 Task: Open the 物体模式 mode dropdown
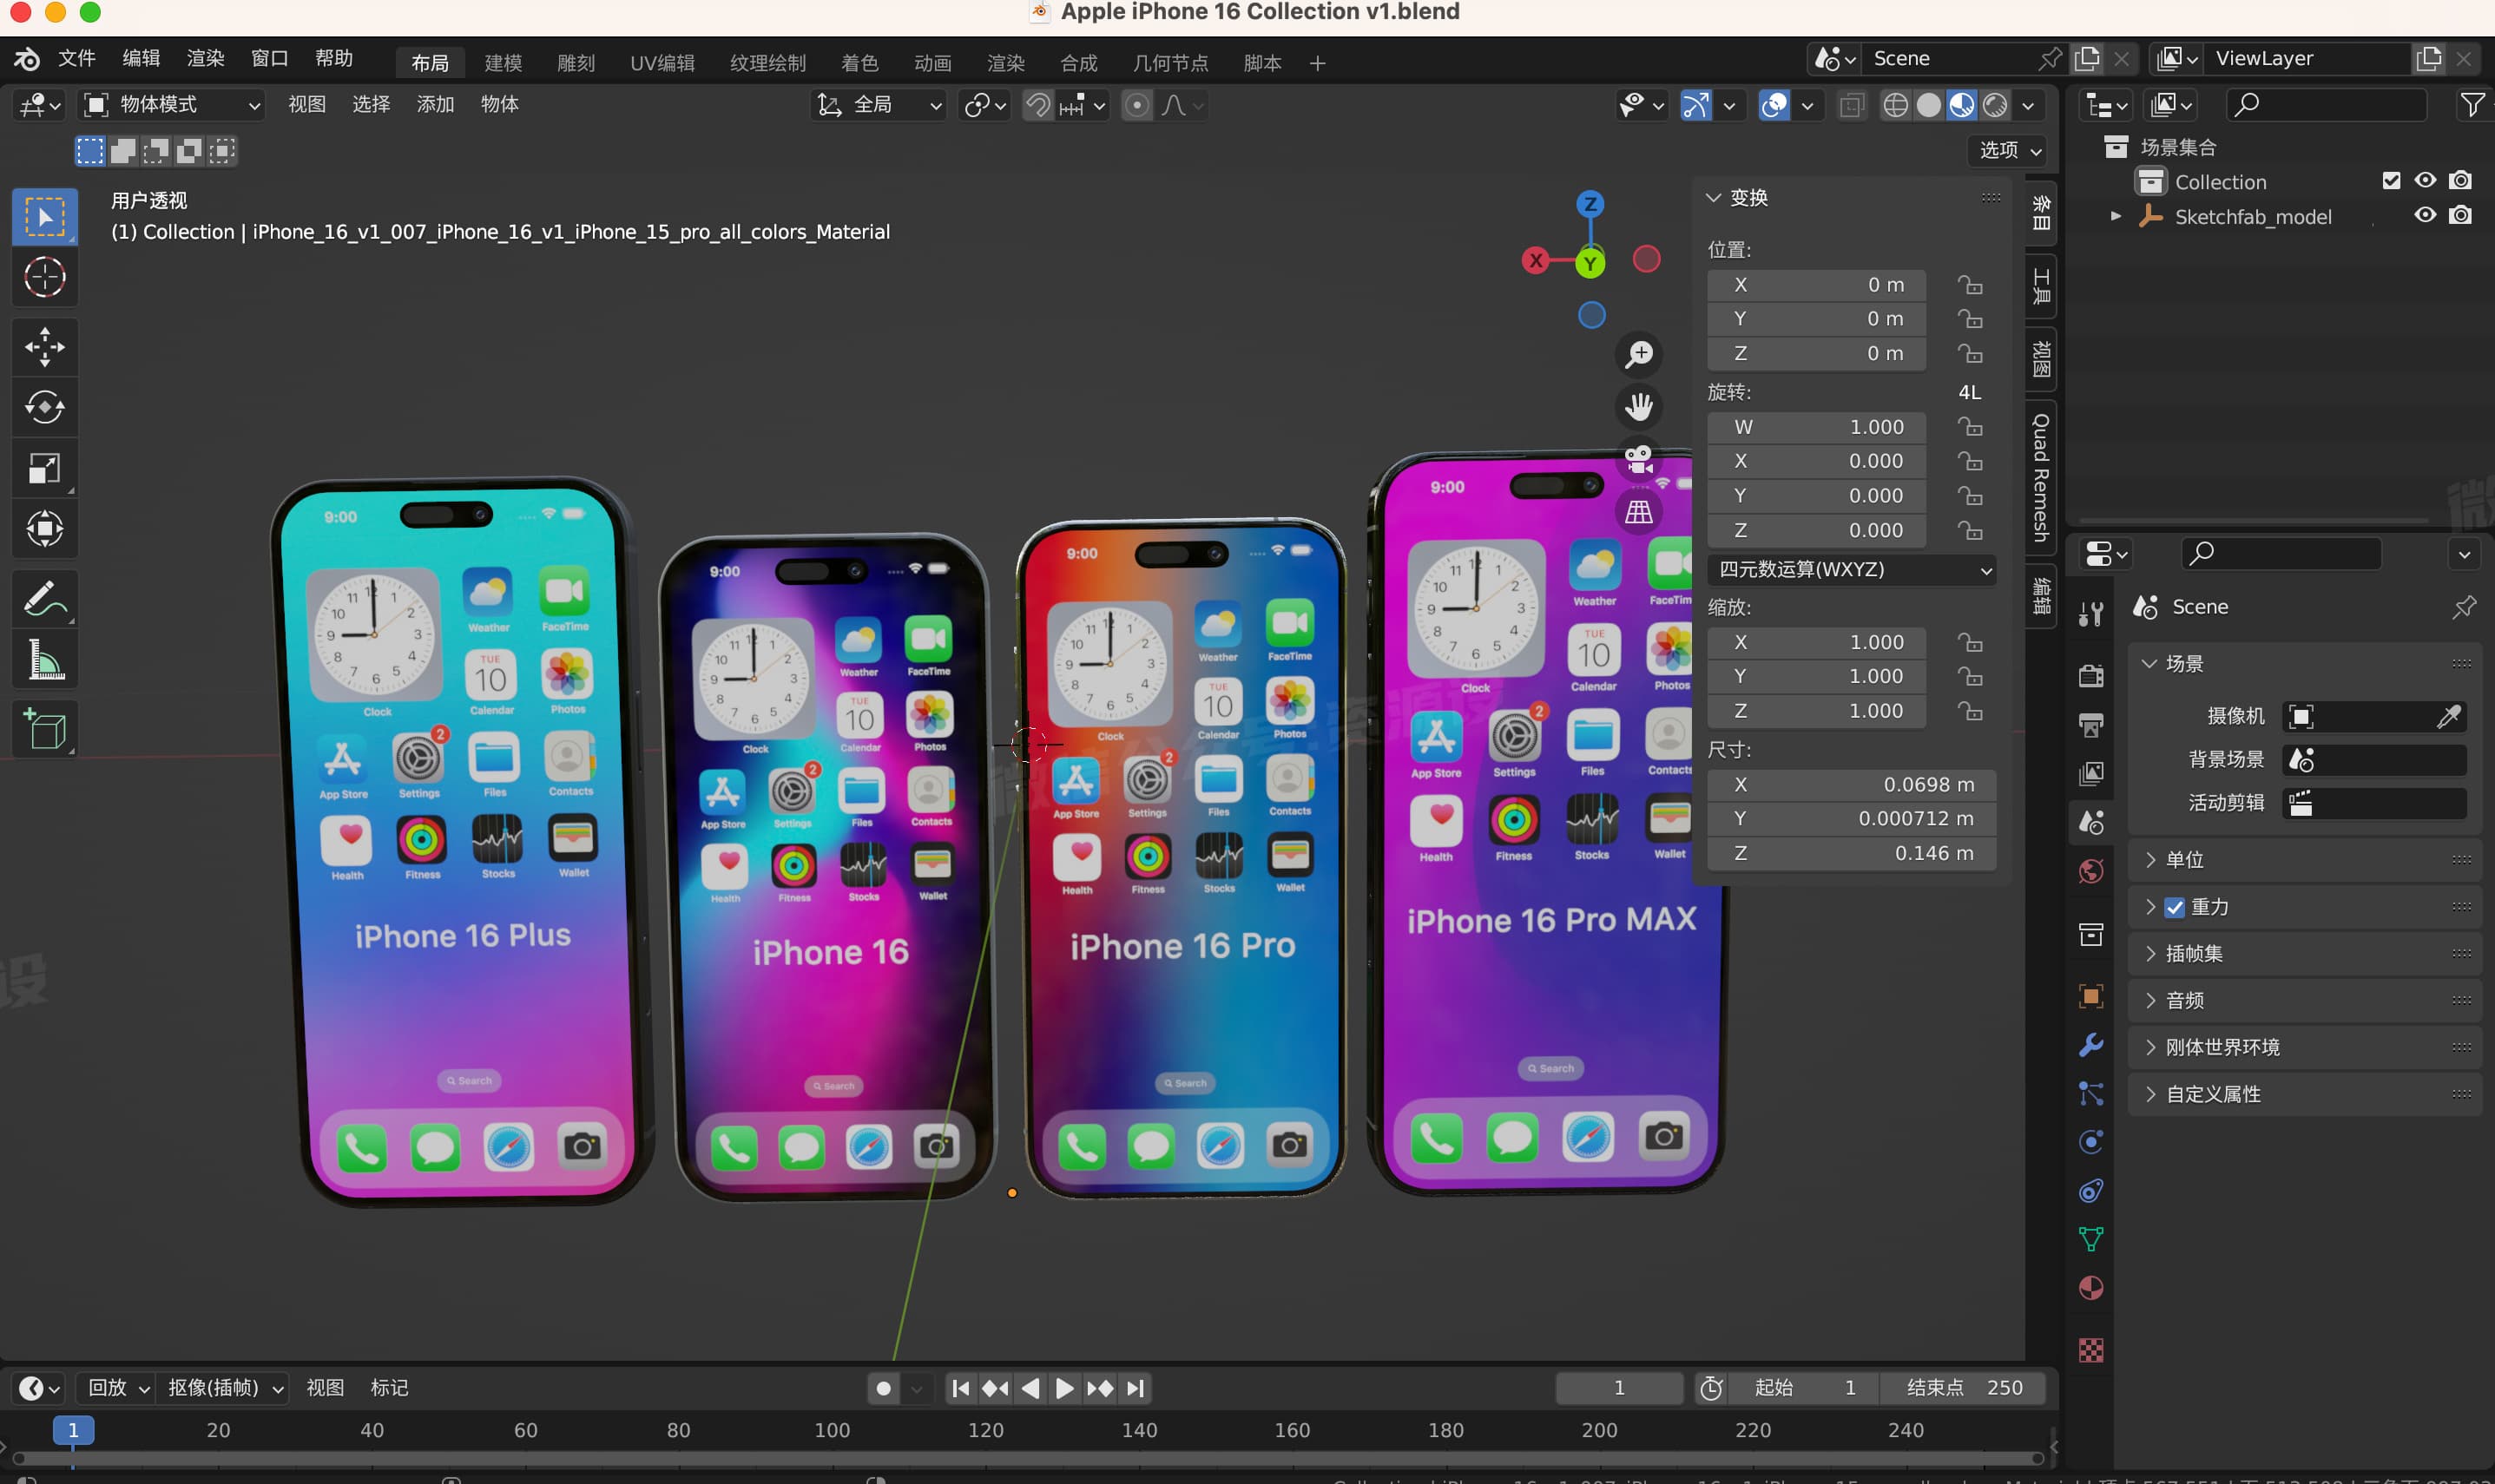point(172,105)
